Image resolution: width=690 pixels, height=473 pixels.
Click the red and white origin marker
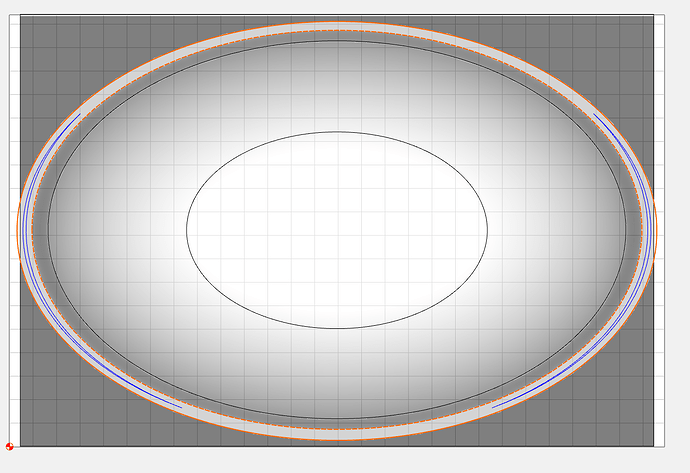[x=9, y=446]
